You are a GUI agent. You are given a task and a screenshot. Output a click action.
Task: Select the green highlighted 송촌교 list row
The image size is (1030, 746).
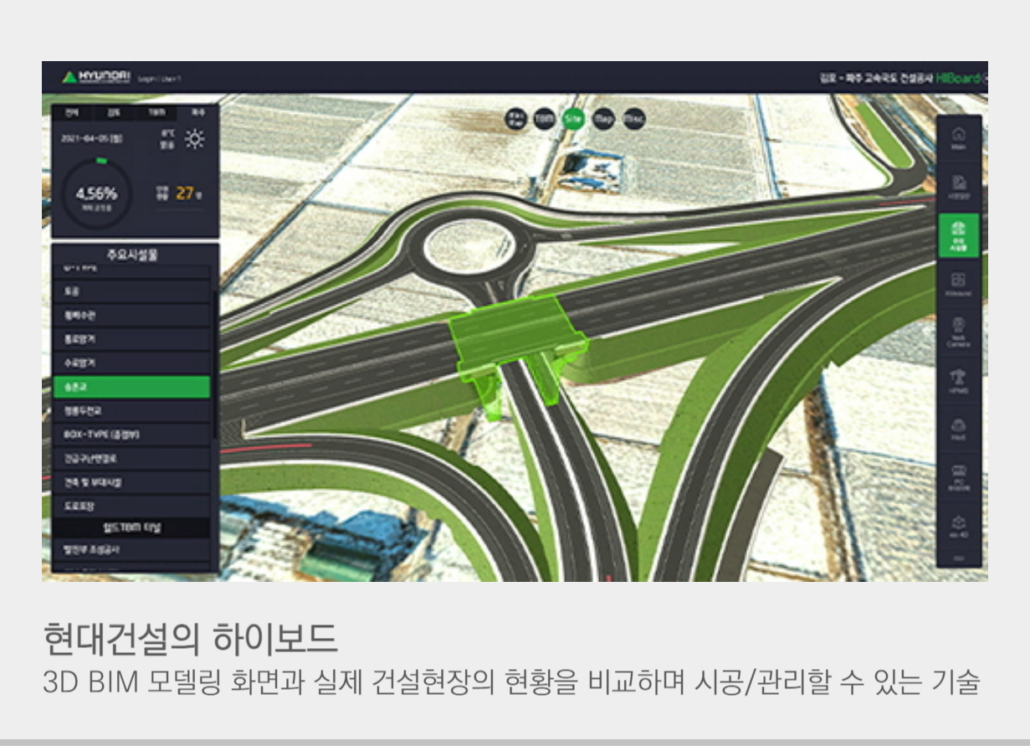(131, 387)
